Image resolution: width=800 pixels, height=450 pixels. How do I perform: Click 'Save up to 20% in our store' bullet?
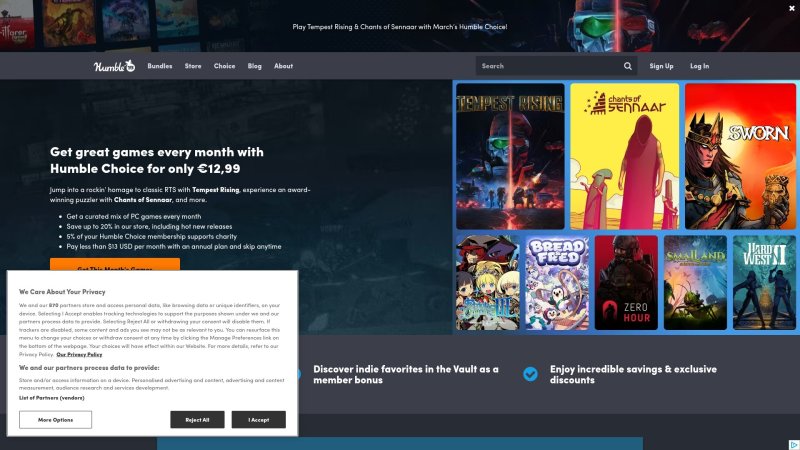pyautogui.click(x=149, y=226)
